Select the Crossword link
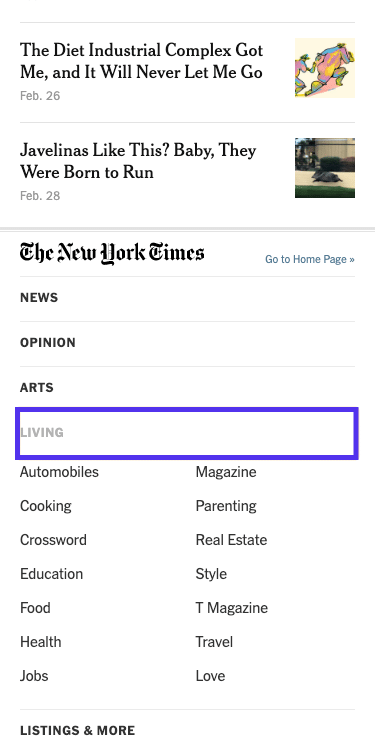The width and height of the screenshot is (375, 747). click(53, 540)
